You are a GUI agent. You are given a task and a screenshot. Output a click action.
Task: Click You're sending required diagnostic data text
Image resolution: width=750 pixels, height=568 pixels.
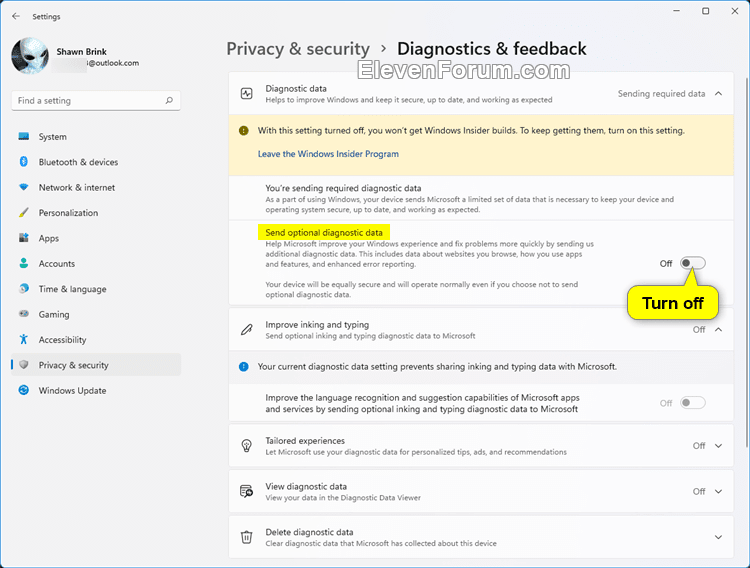[343, 188]
